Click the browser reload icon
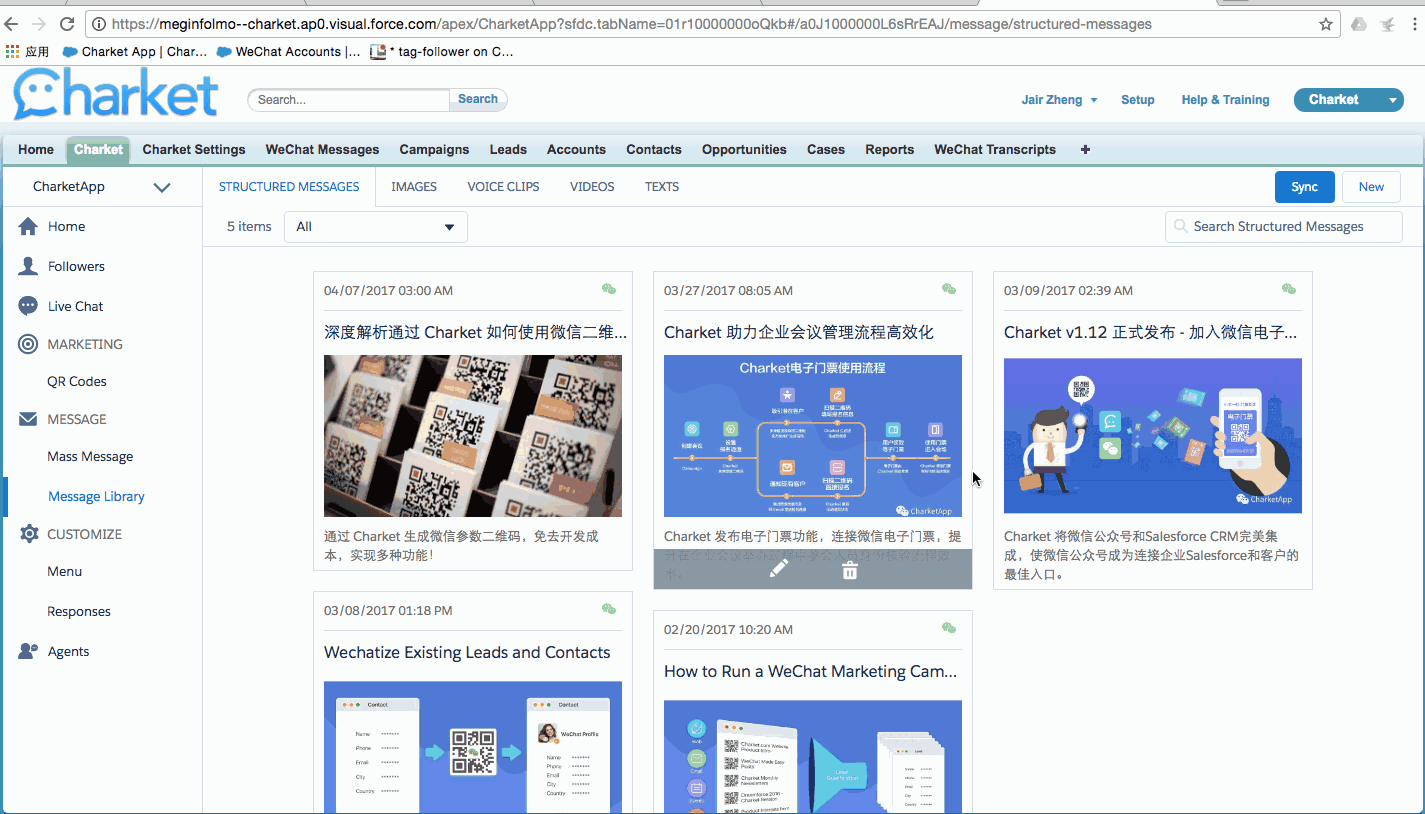This screenshot has height=814, width=1425. click(x=67, y=24)
